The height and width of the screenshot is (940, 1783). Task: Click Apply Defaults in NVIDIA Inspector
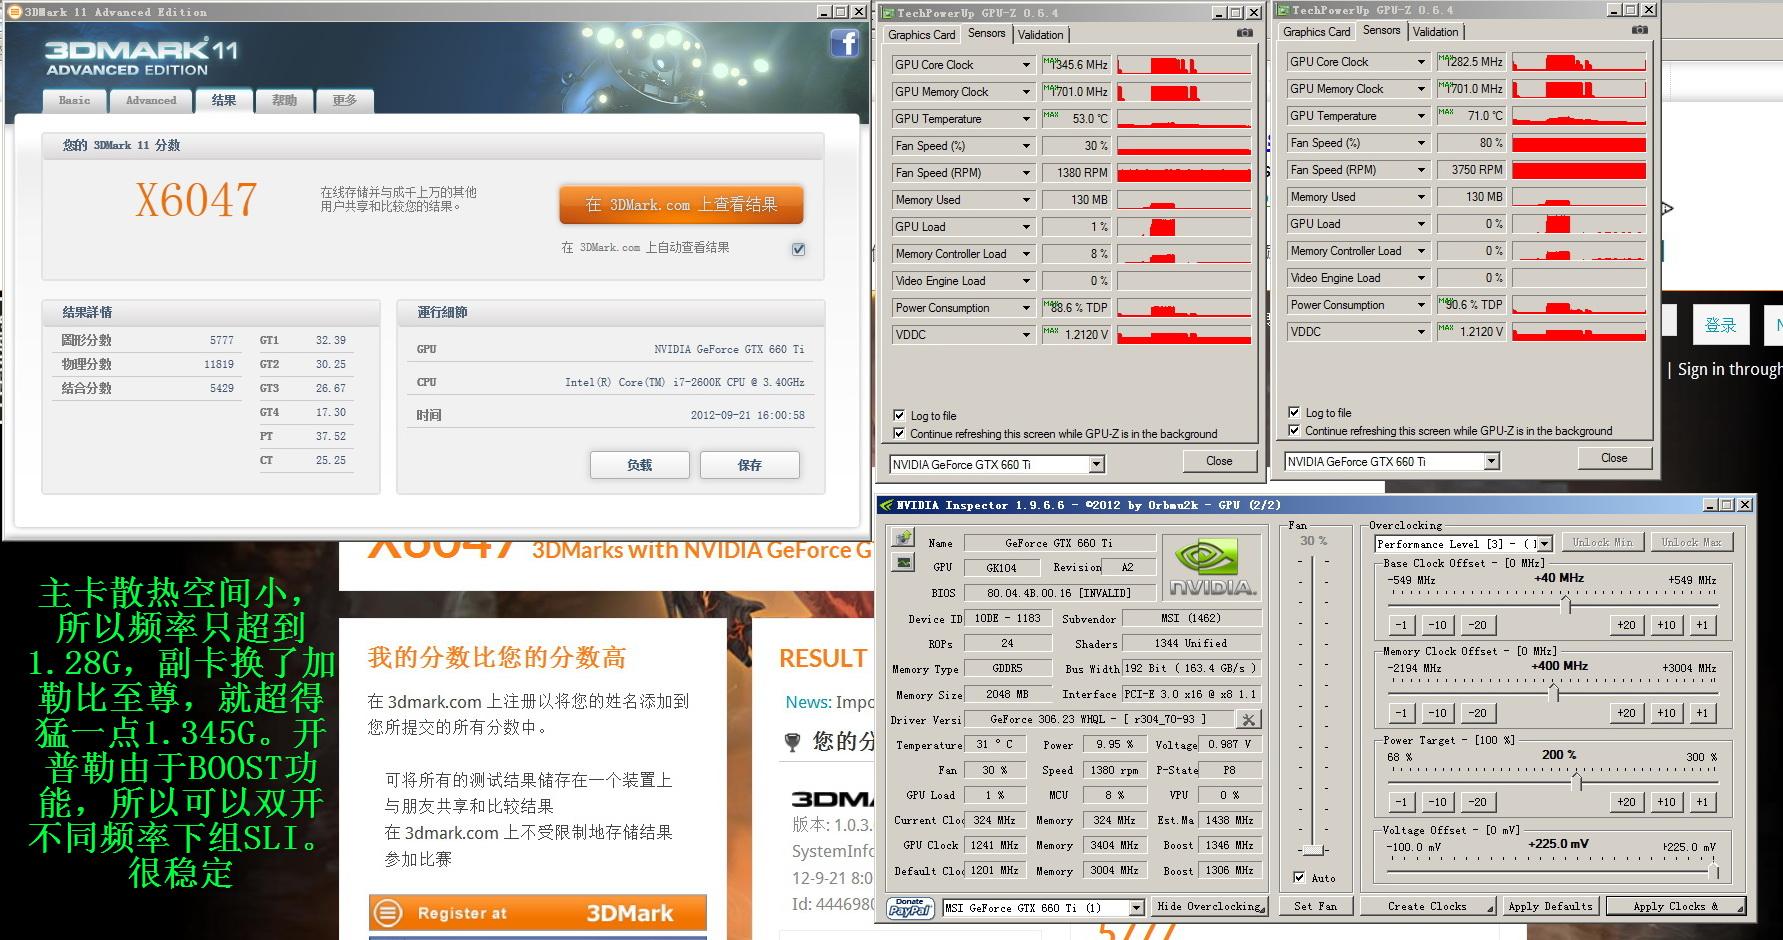pyautogui.click(x=1550, y=906)
